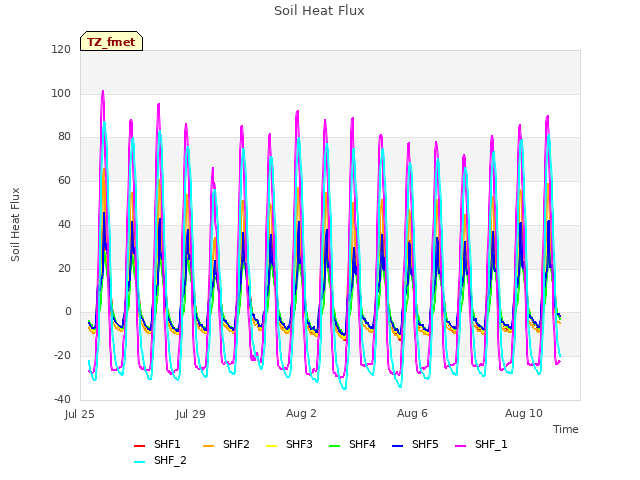The width and height of the screenshot is (640, 480).
Task: Click the Aug 2 x-axis tick label
Action: 301,413
